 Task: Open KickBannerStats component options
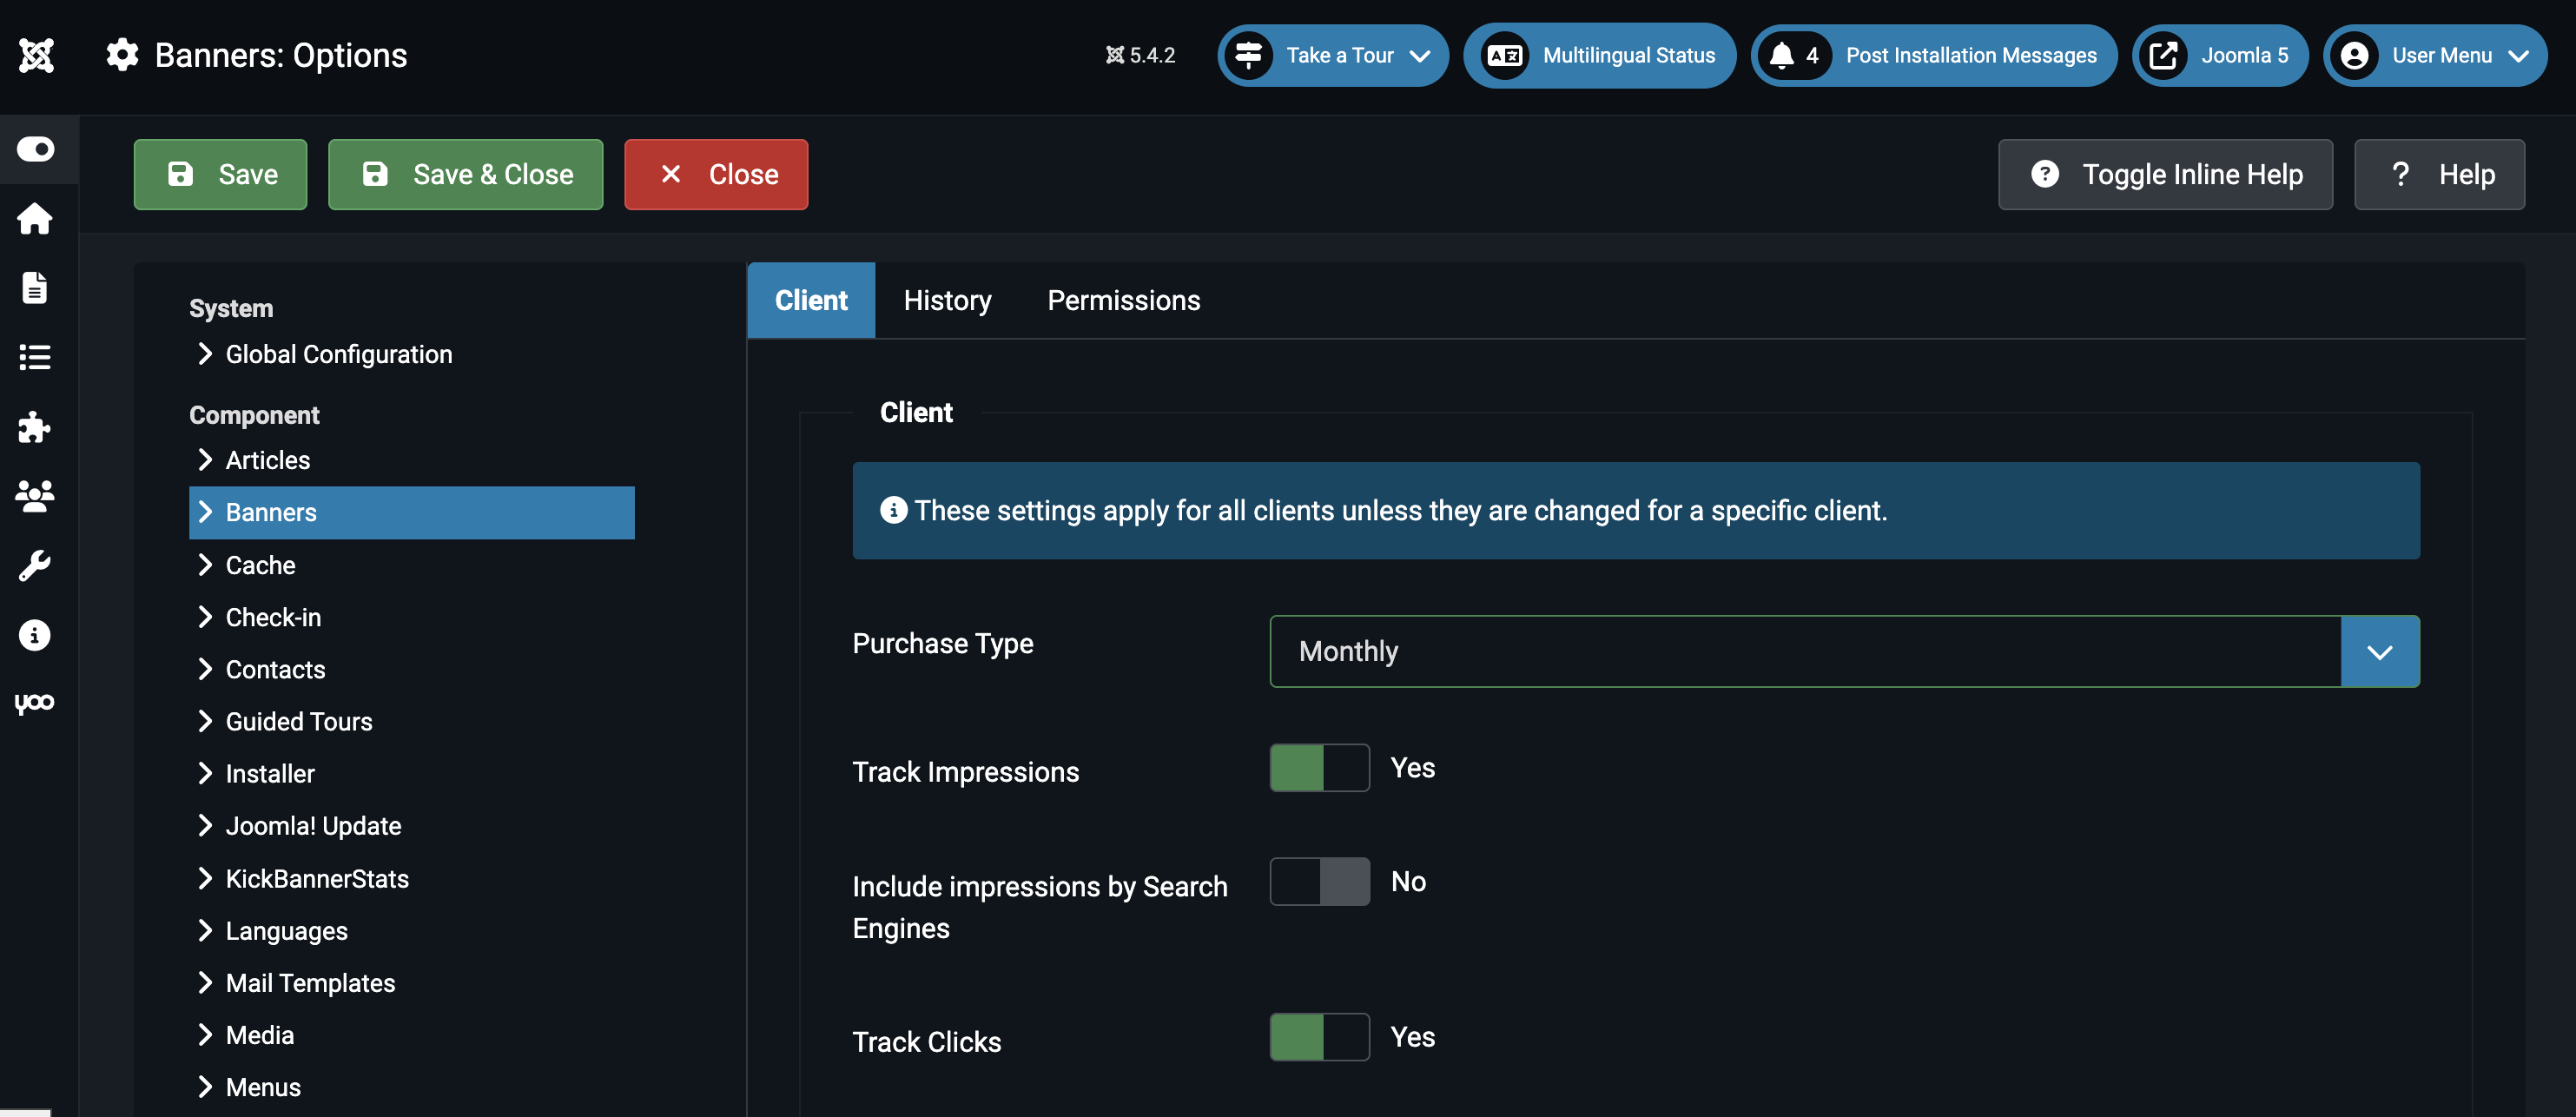(x=317, y=879)
